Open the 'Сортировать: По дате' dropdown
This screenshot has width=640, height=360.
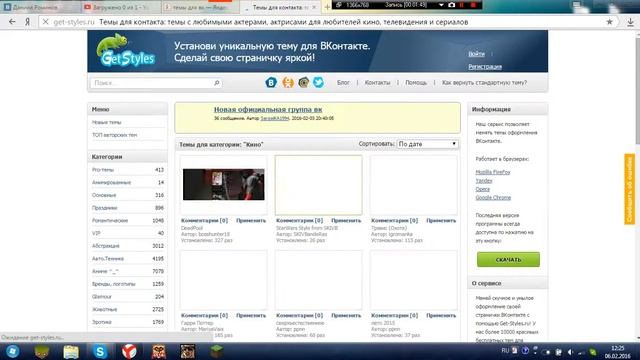click(427, 144)
